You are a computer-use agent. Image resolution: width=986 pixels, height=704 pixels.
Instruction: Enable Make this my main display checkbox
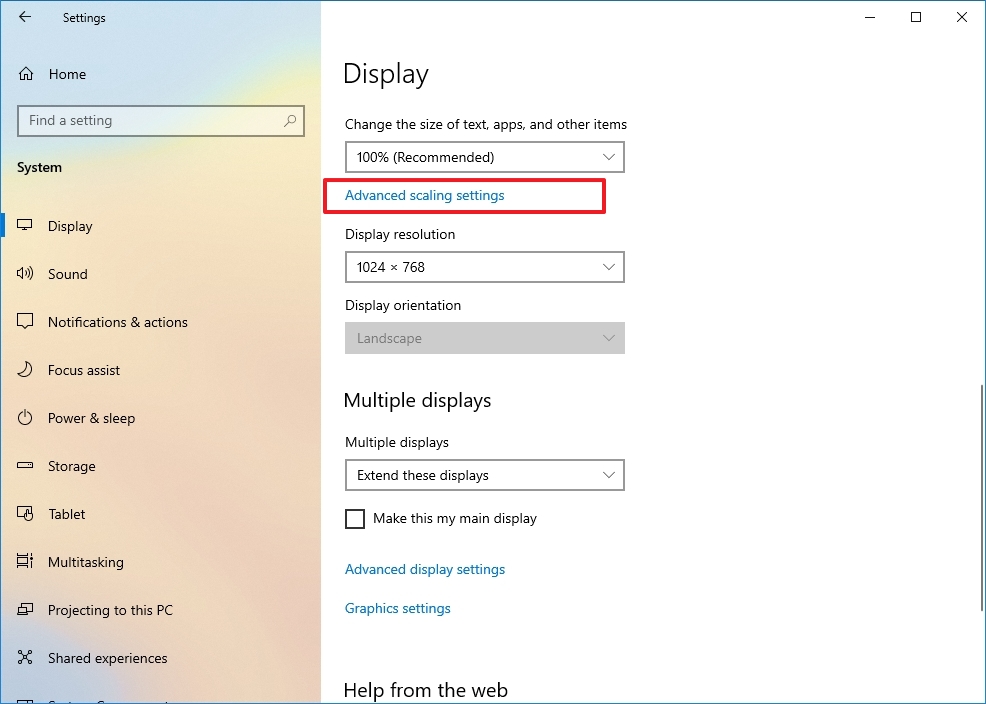(x=355, y=519)
